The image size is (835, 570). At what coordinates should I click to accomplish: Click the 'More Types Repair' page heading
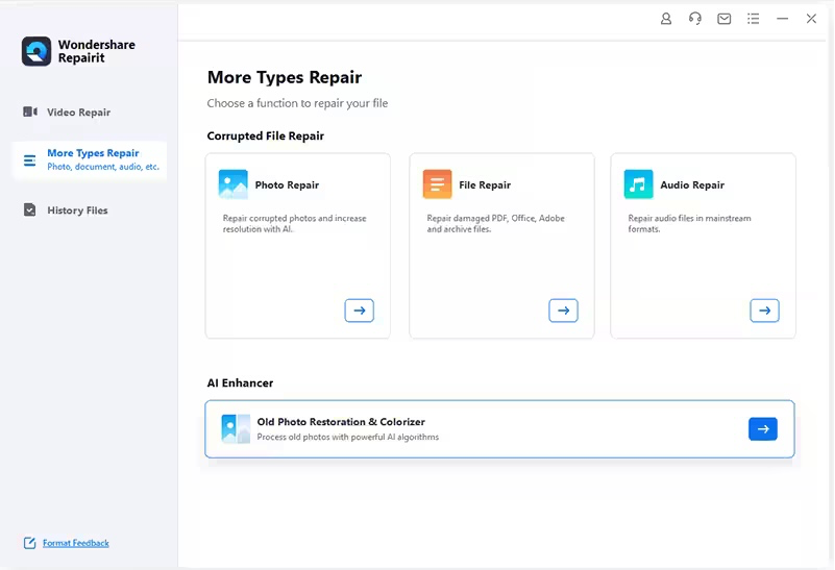coord(284,77)
